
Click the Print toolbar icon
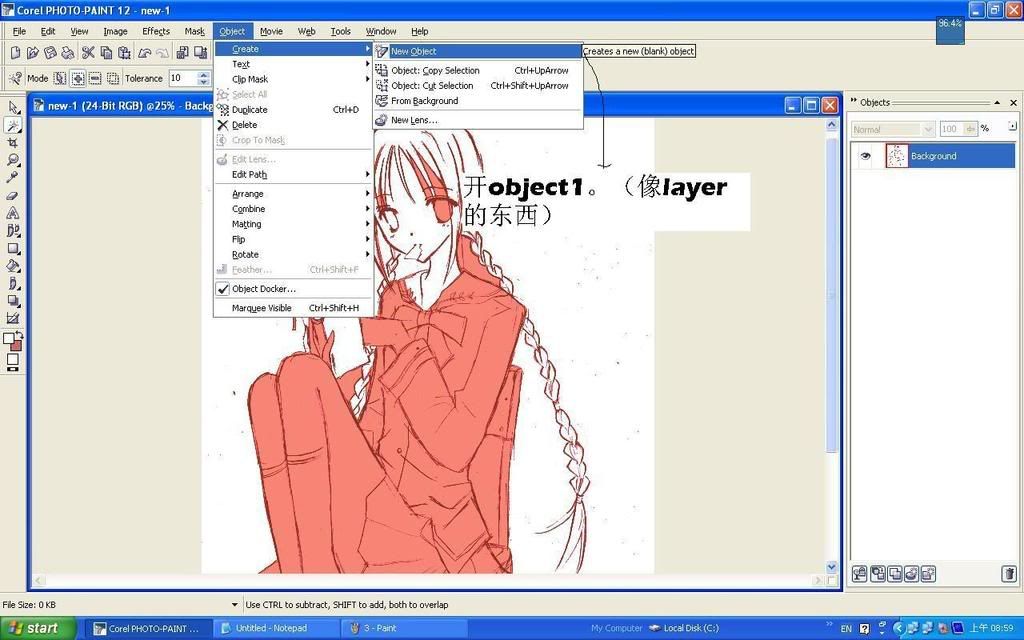click(x=67, y=53)
